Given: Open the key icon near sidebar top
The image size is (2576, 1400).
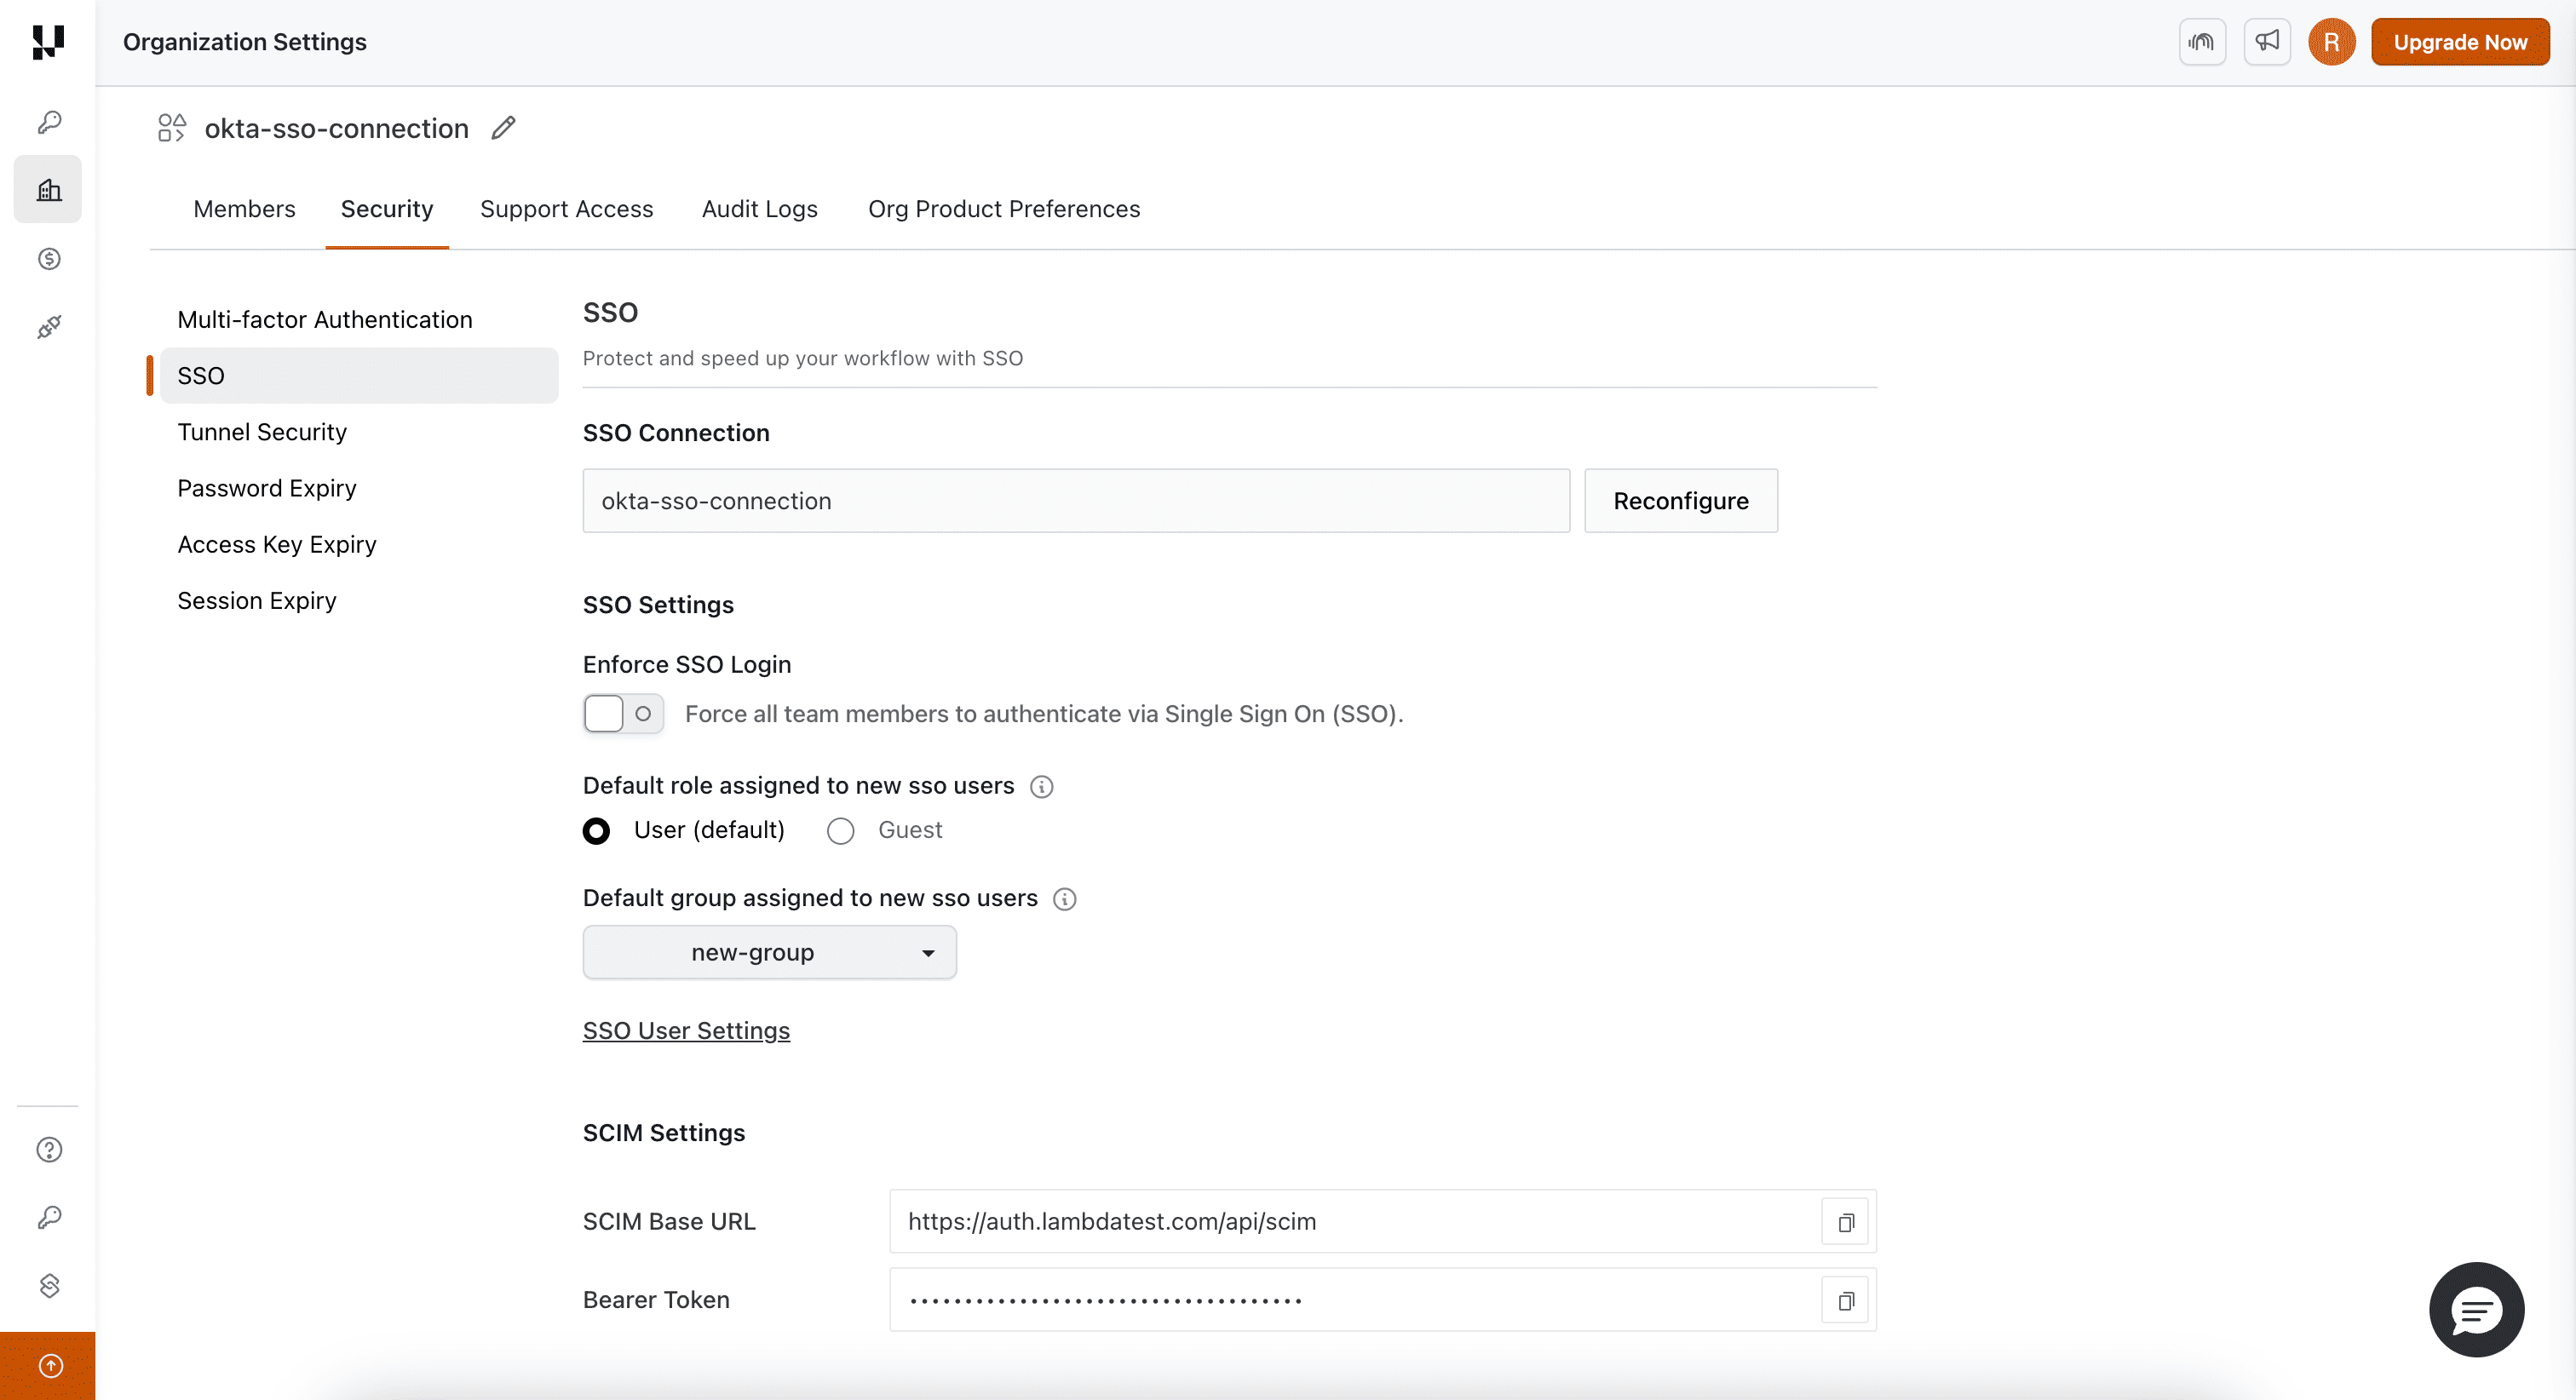Looking at the screenshot, I should point(49,122).
